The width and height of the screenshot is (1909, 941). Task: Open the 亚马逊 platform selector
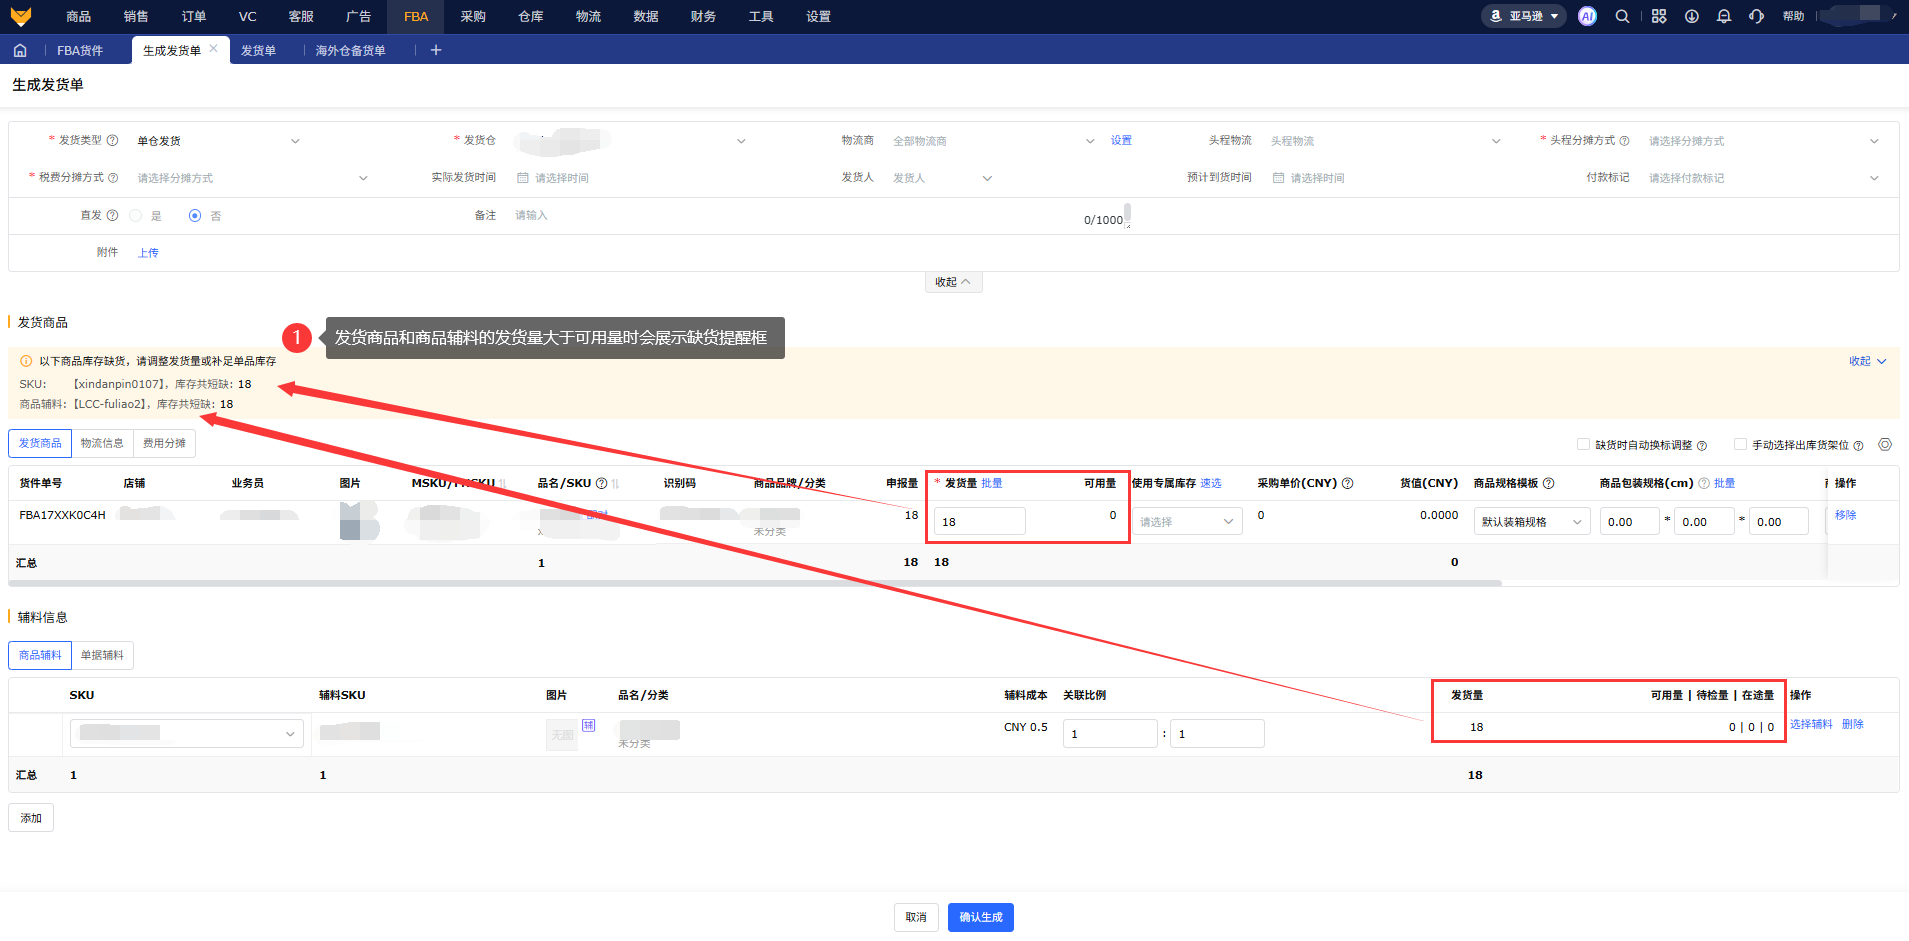click(1524, 16)
